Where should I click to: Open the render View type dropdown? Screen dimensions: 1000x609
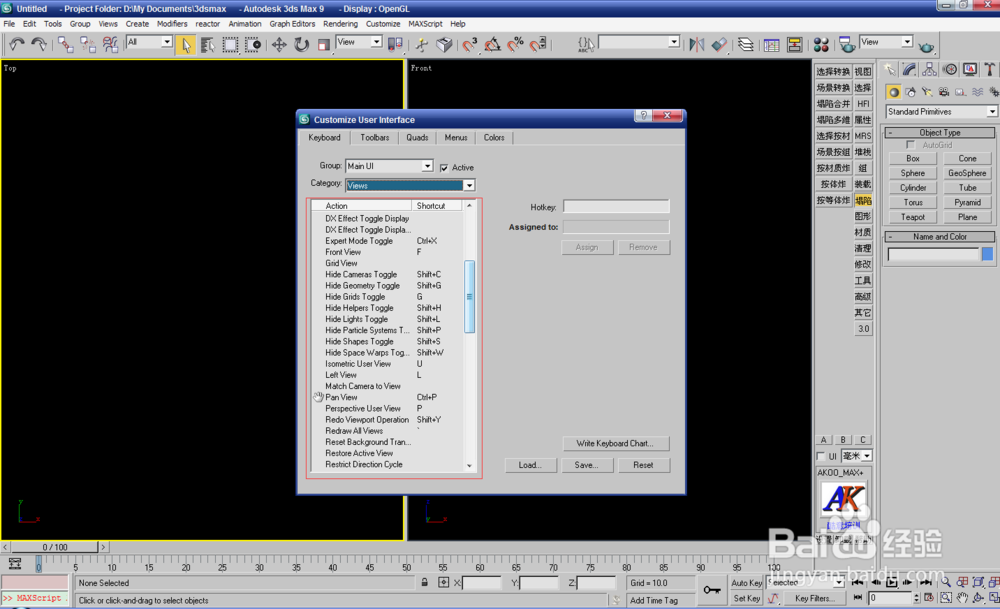pos(886,42)
